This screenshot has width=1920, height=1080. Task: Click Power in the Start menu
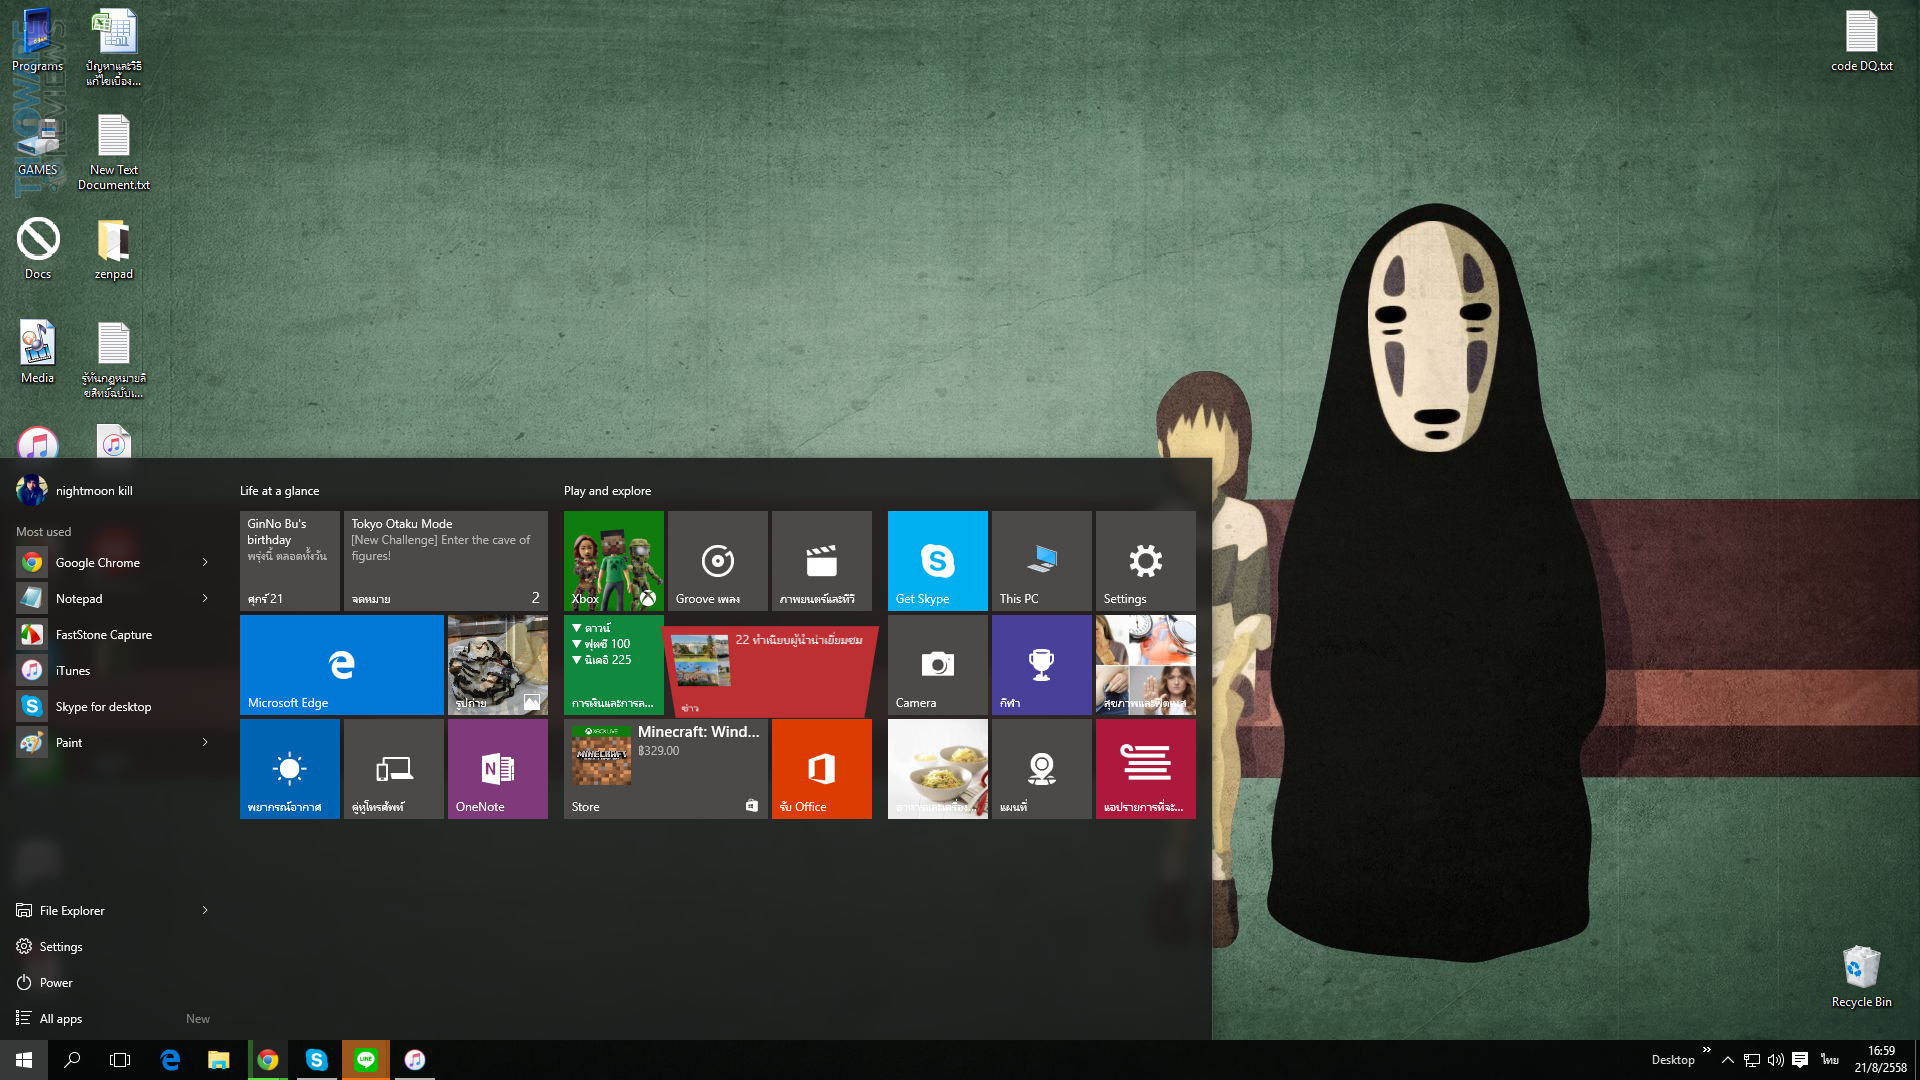point(55,982)
